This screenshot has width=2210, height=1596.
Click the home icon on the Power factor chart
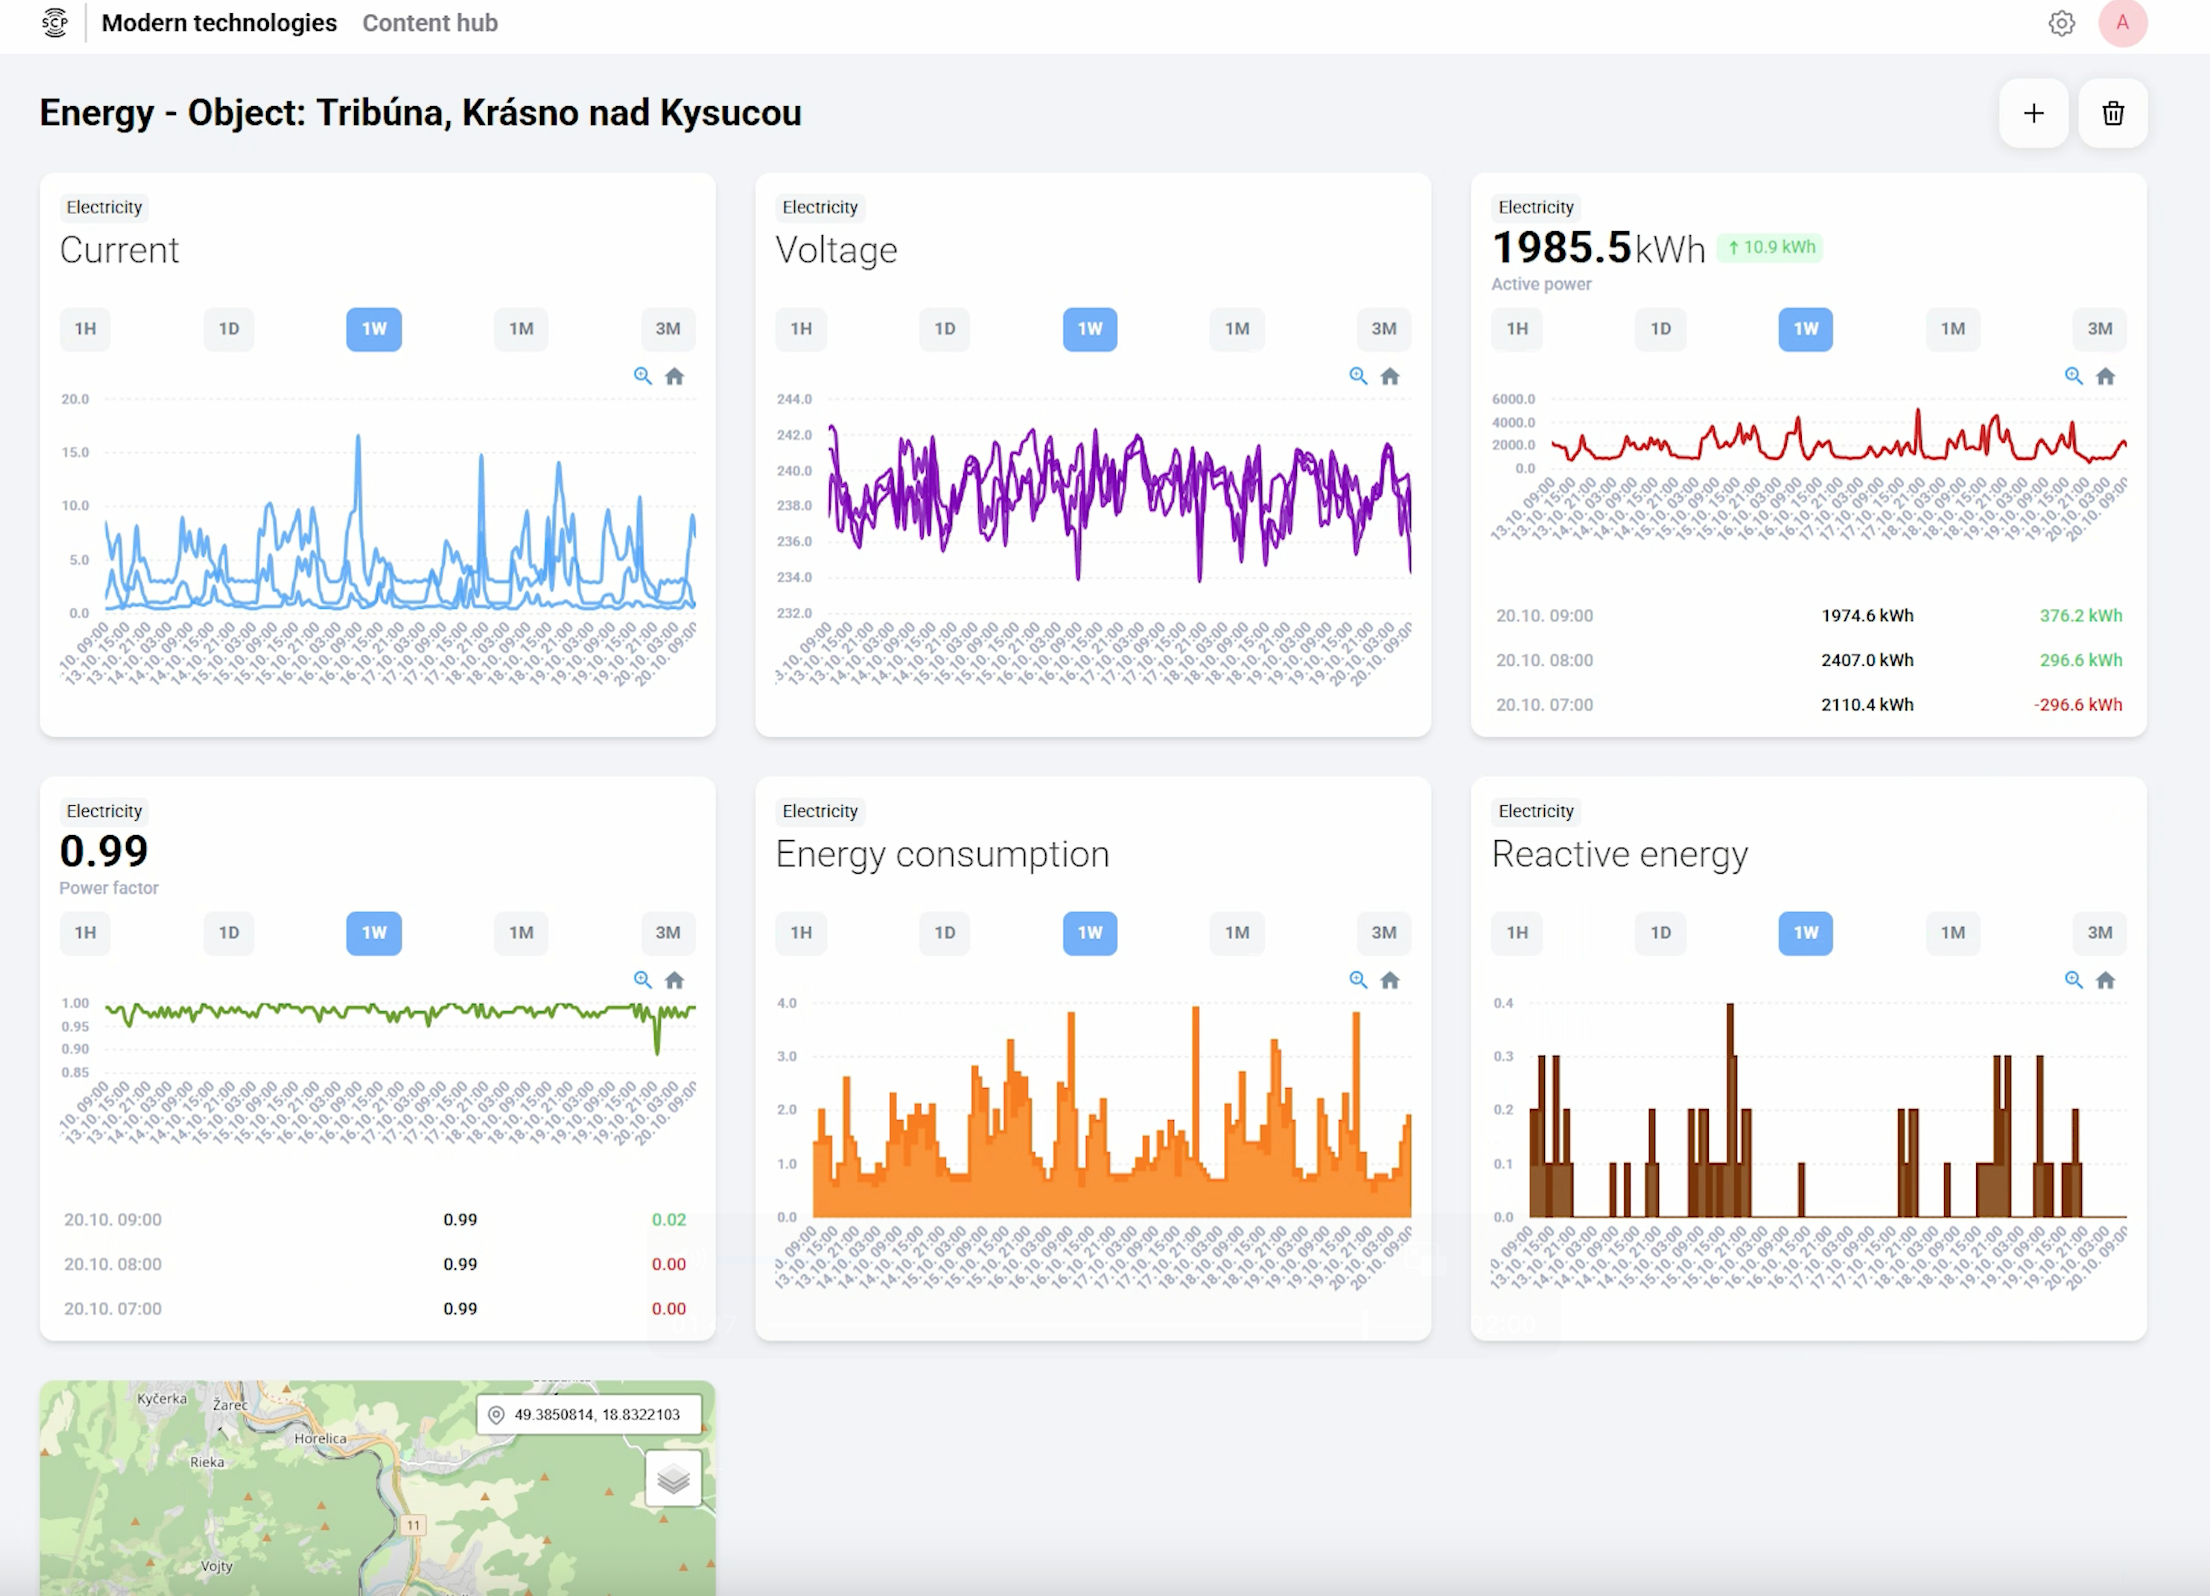675,980
